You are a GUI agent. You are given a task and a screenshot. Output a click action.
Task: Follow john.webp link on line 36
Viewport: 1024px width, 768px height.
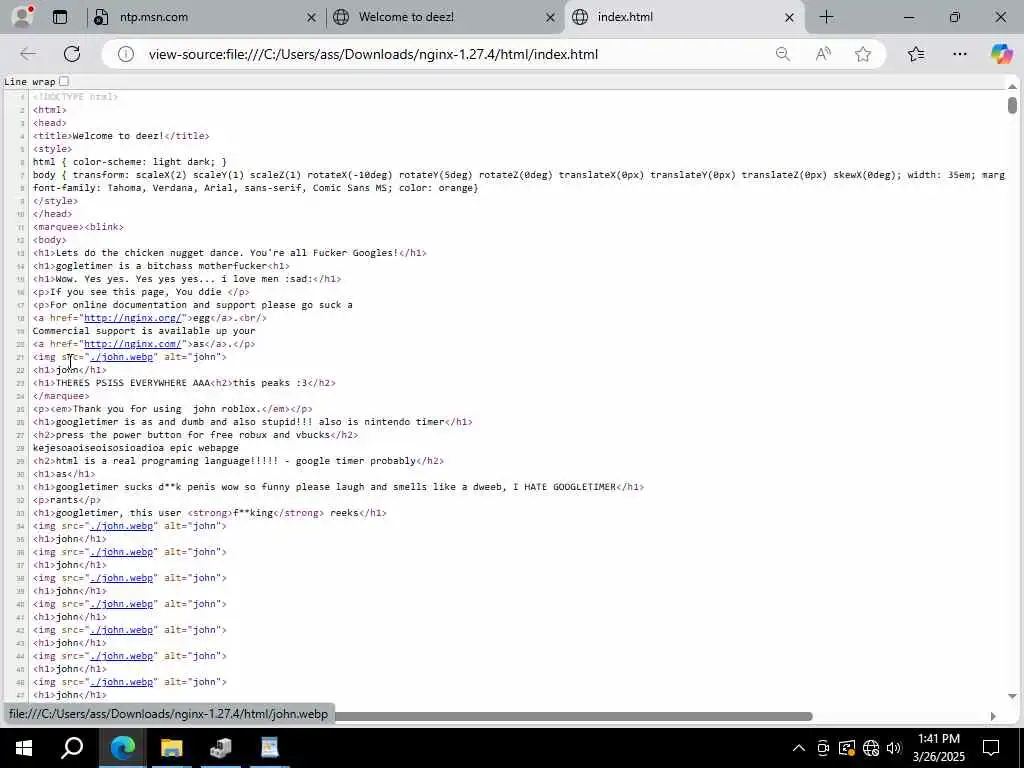121,552
